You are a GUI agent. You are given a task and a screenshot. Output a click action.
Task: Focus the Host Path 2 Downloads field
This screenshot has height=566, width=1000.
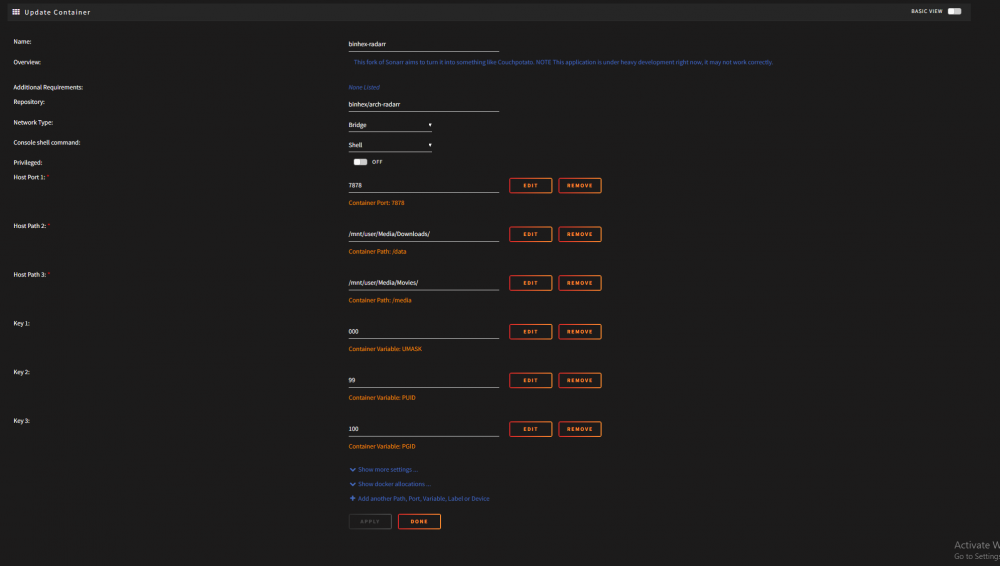[423, 234]
